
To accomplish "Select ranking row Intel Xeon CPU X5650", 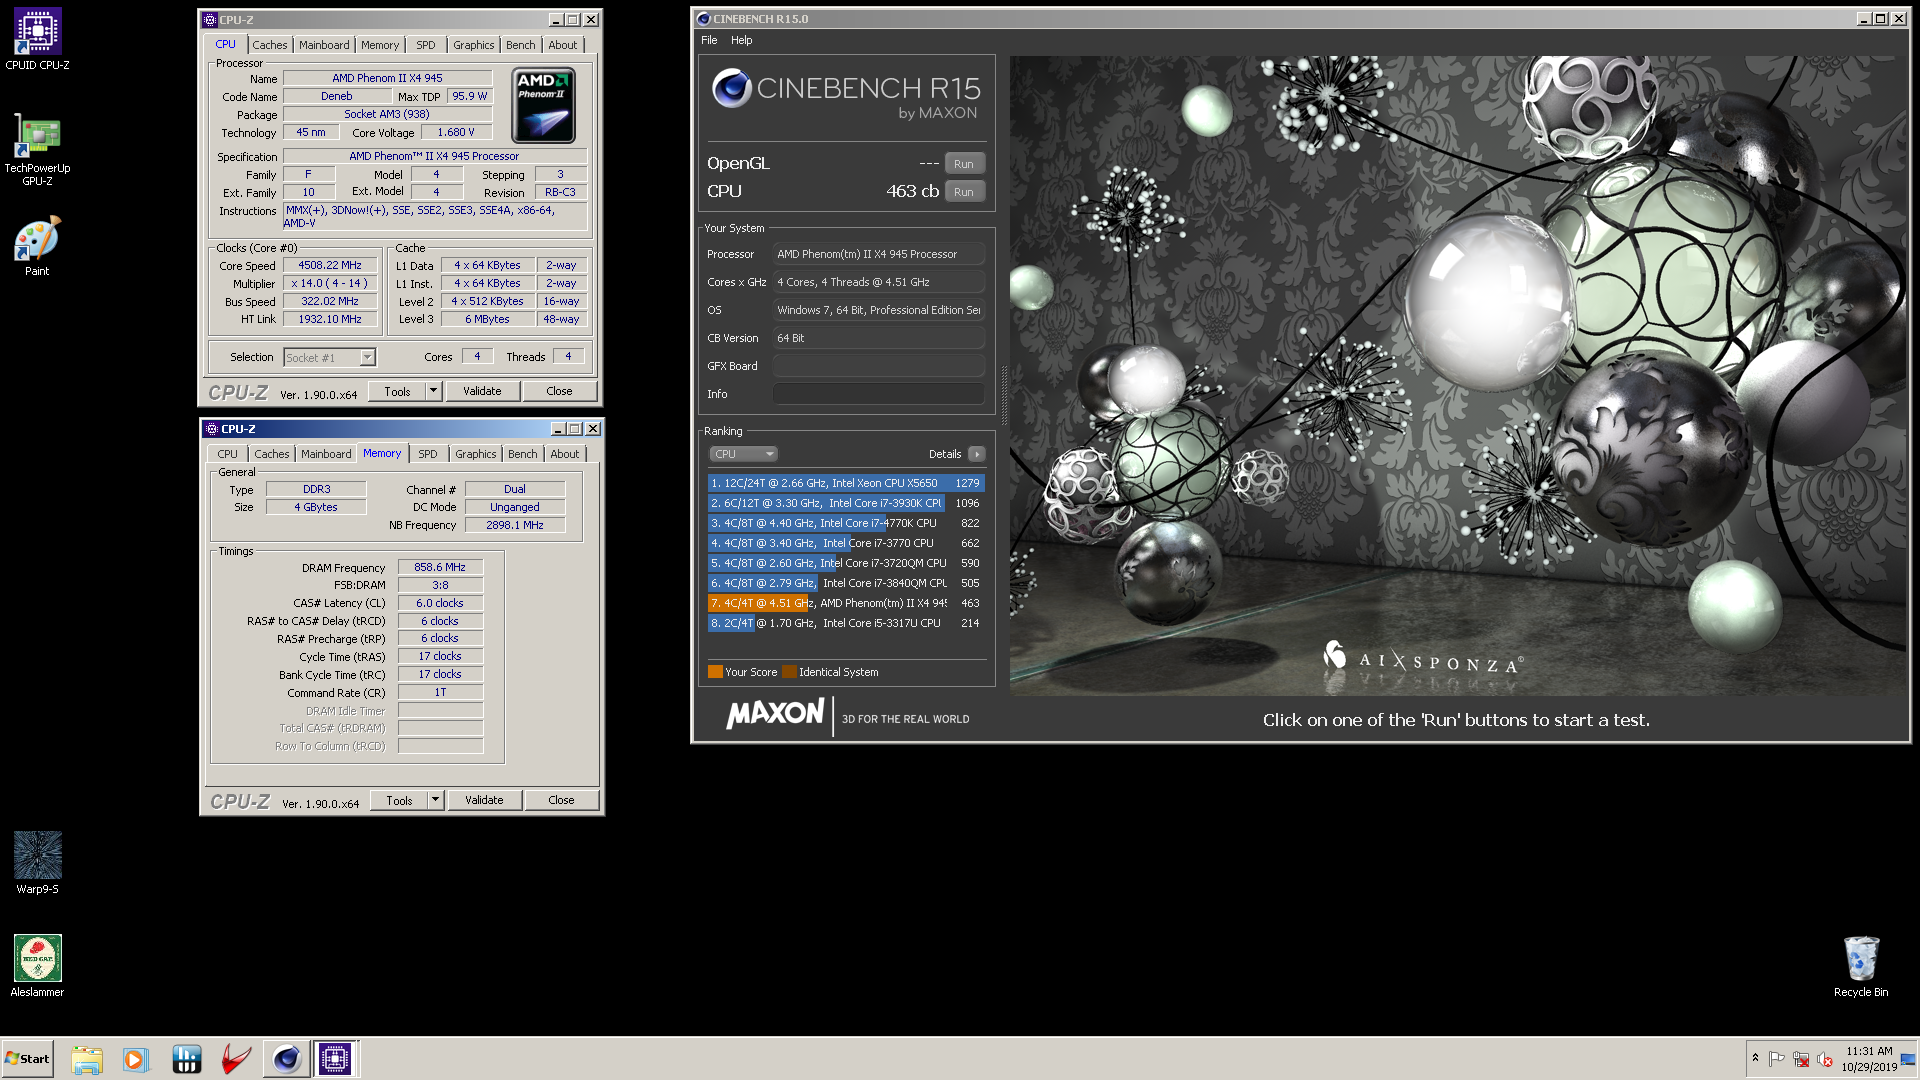I will click(x=846, y=483).
